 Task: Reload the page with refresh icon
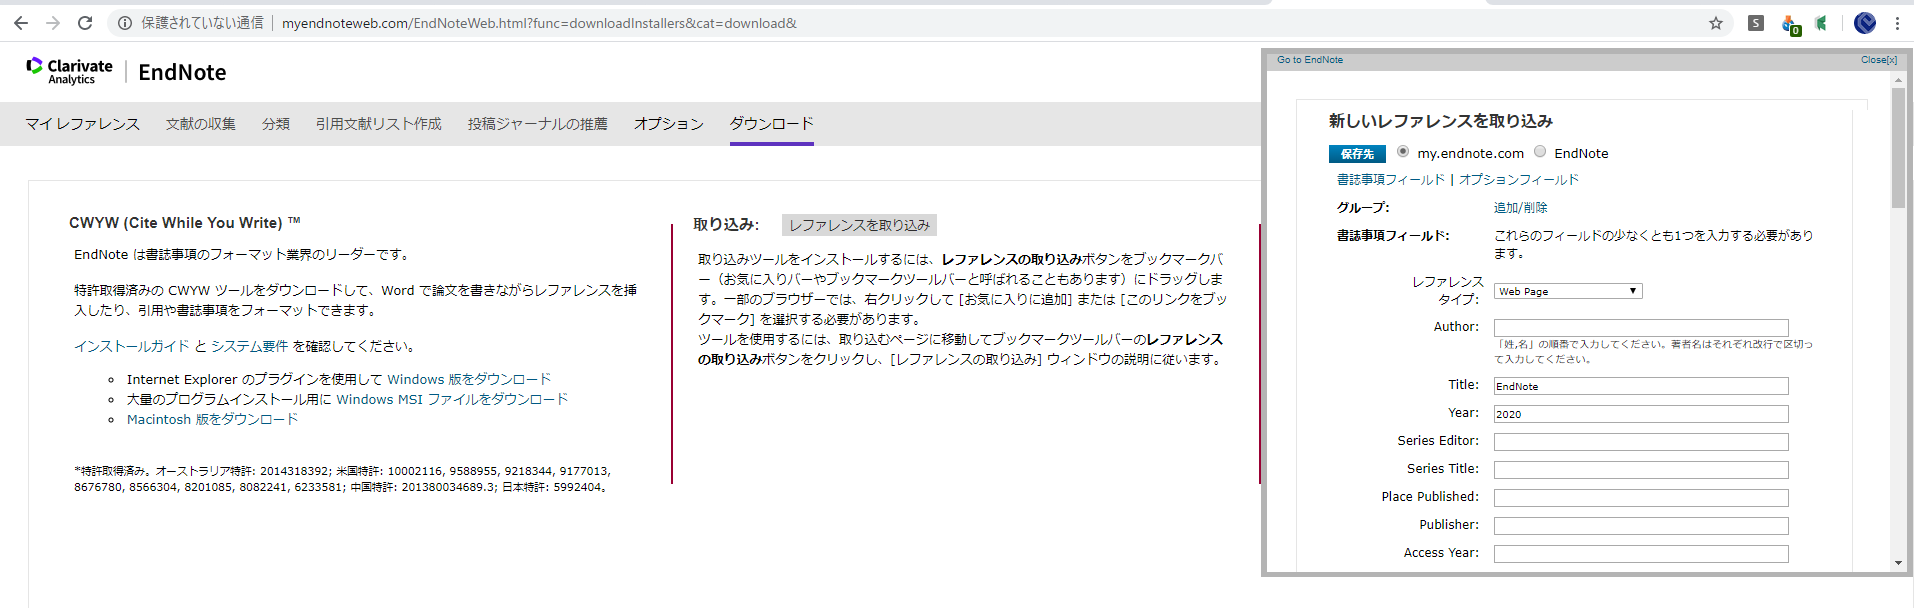click(x=85, y=23)
